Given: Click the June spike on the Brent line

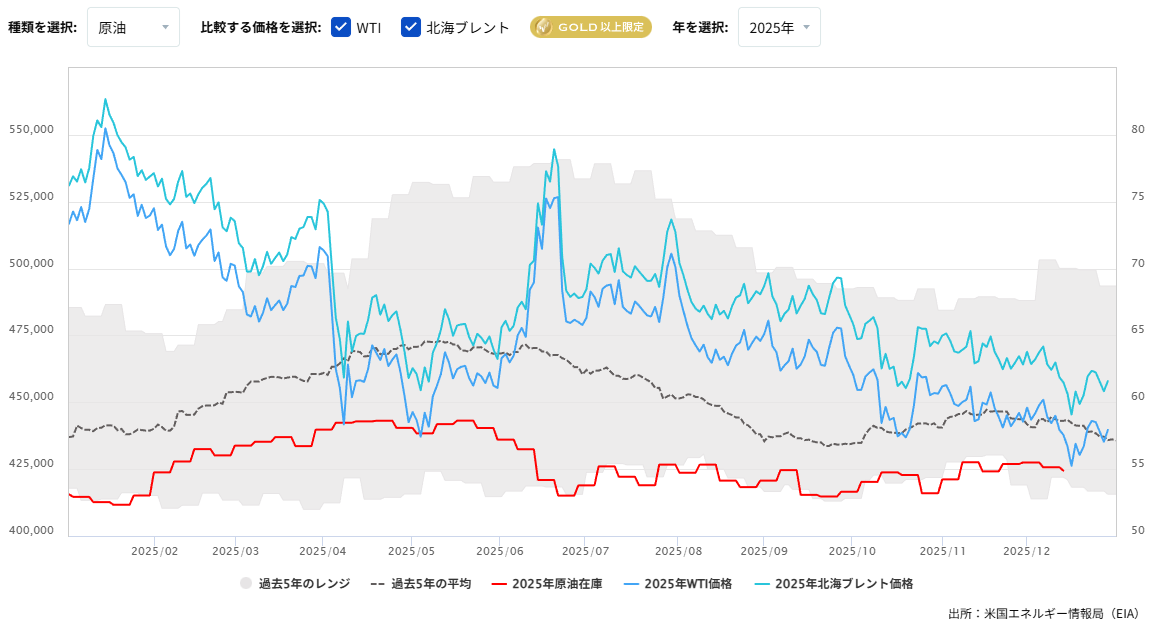Looking at the screenshot, I should click(x=554, y=150).
